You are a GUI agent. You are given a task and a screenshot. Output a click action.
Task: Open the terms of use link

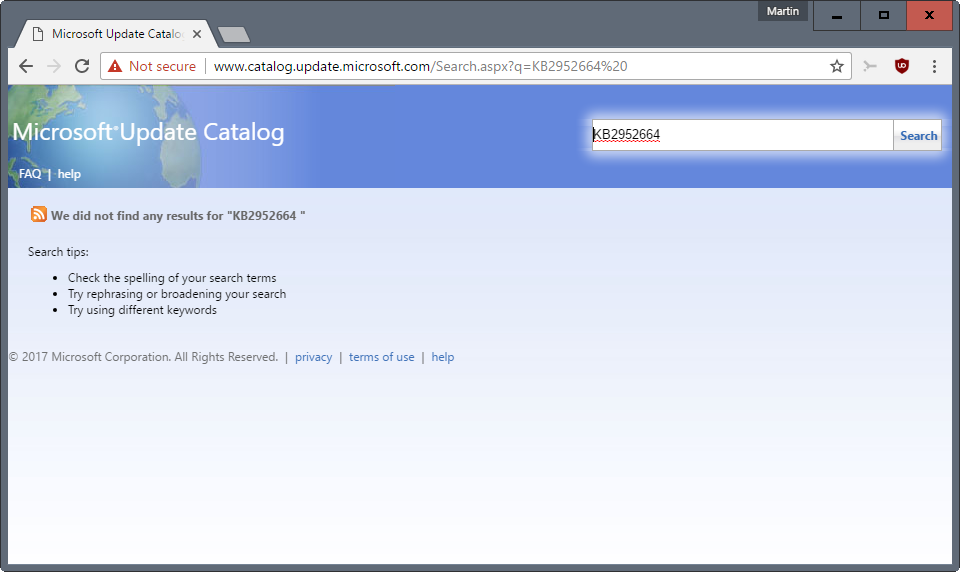(381, 357)
